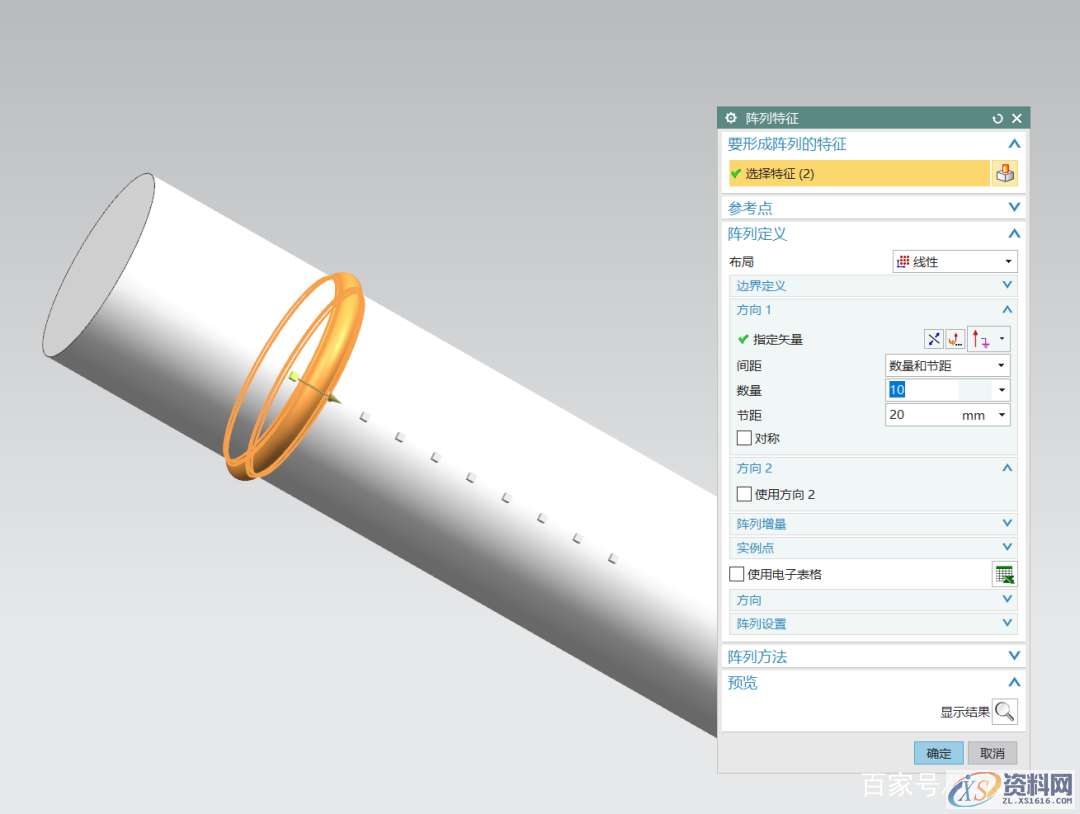Click the reverse direction vector icon
The width and height of the screenshot is (1080, 814).
click(x=933, y=339)
